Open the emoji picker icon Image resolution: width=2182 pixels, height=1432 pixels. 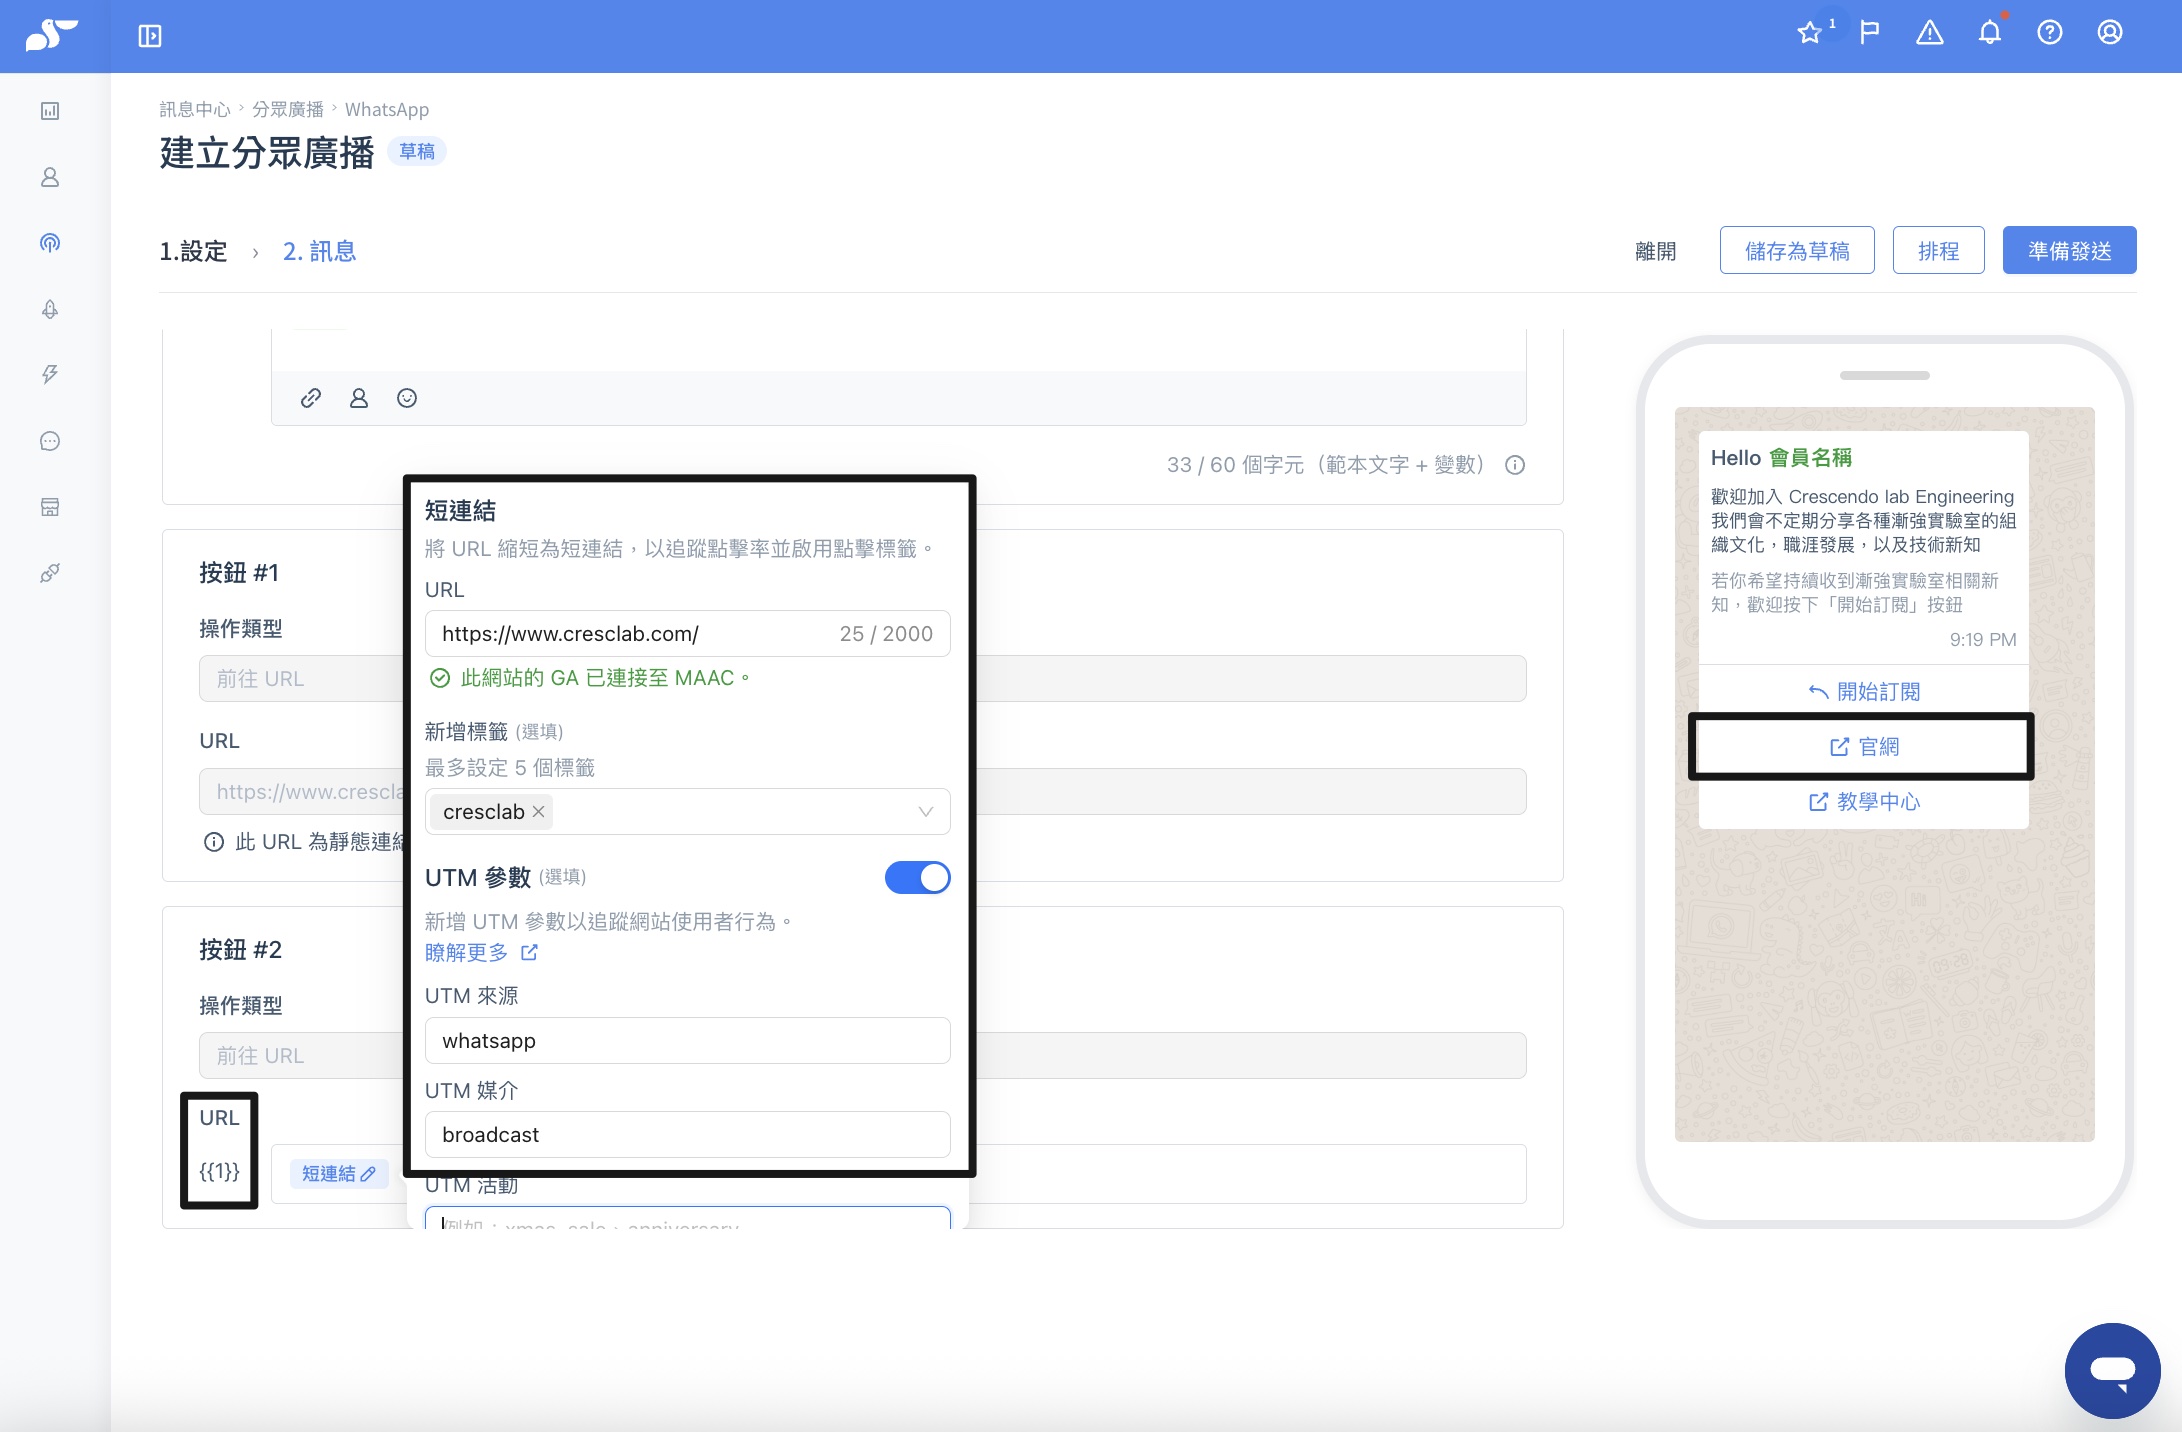(407, 398)
